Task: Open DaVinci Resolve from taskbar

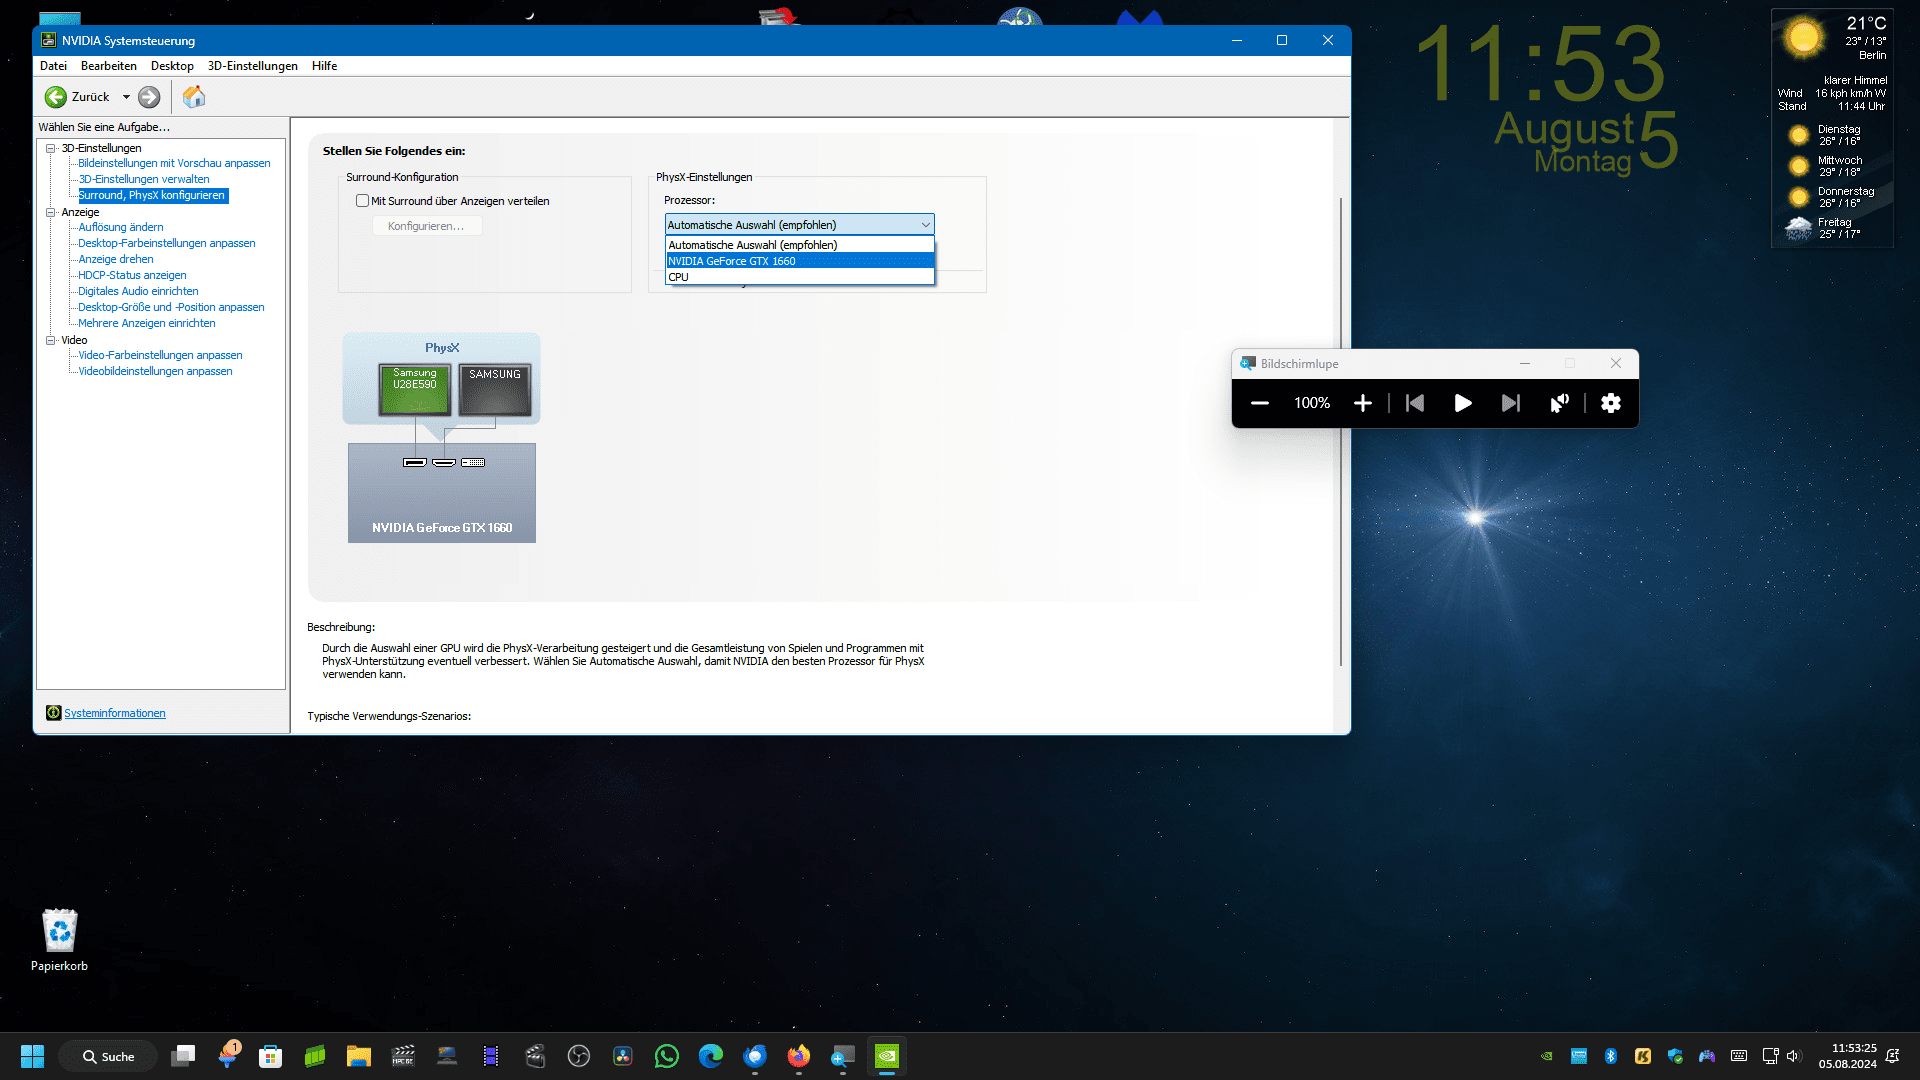Action: 623,1056
